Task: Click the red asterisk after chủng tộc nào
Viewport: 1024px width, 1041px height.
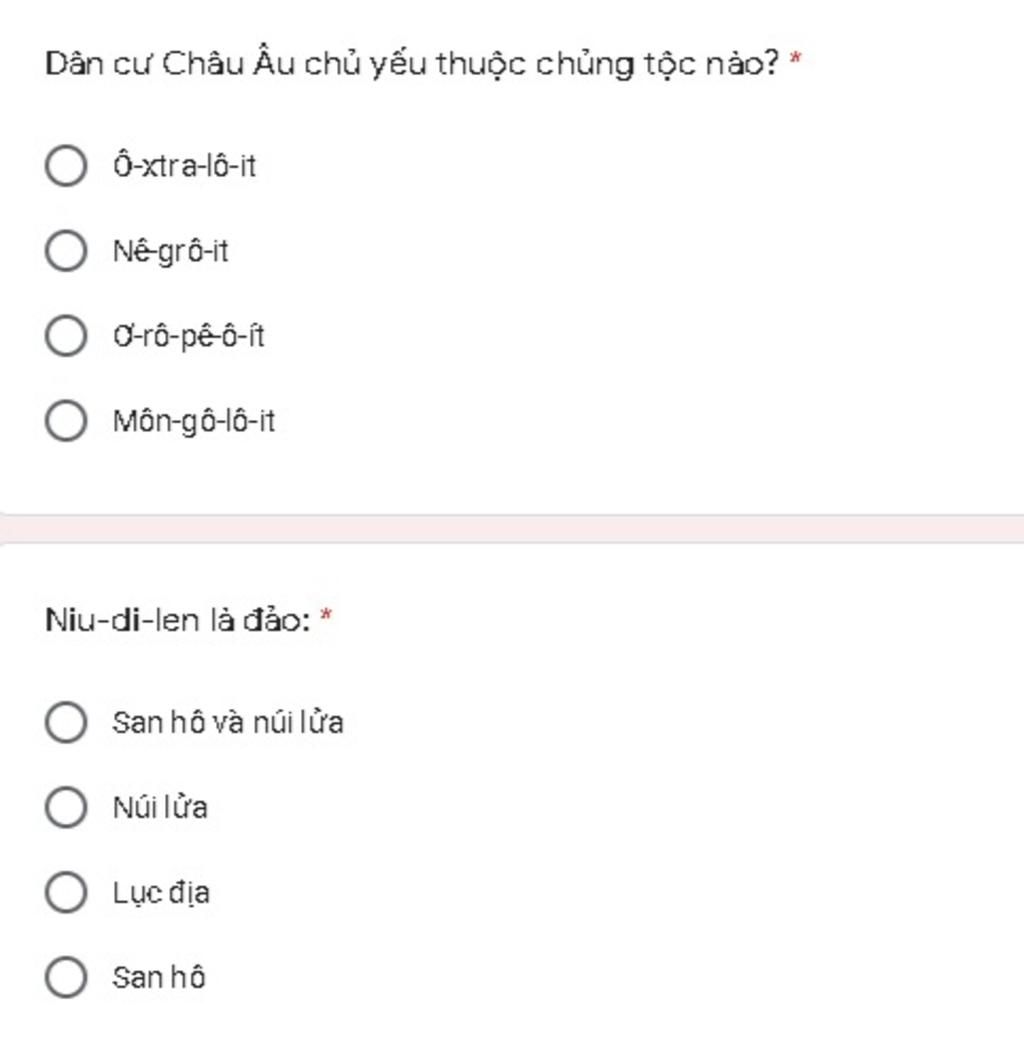Action: [795, 60]
